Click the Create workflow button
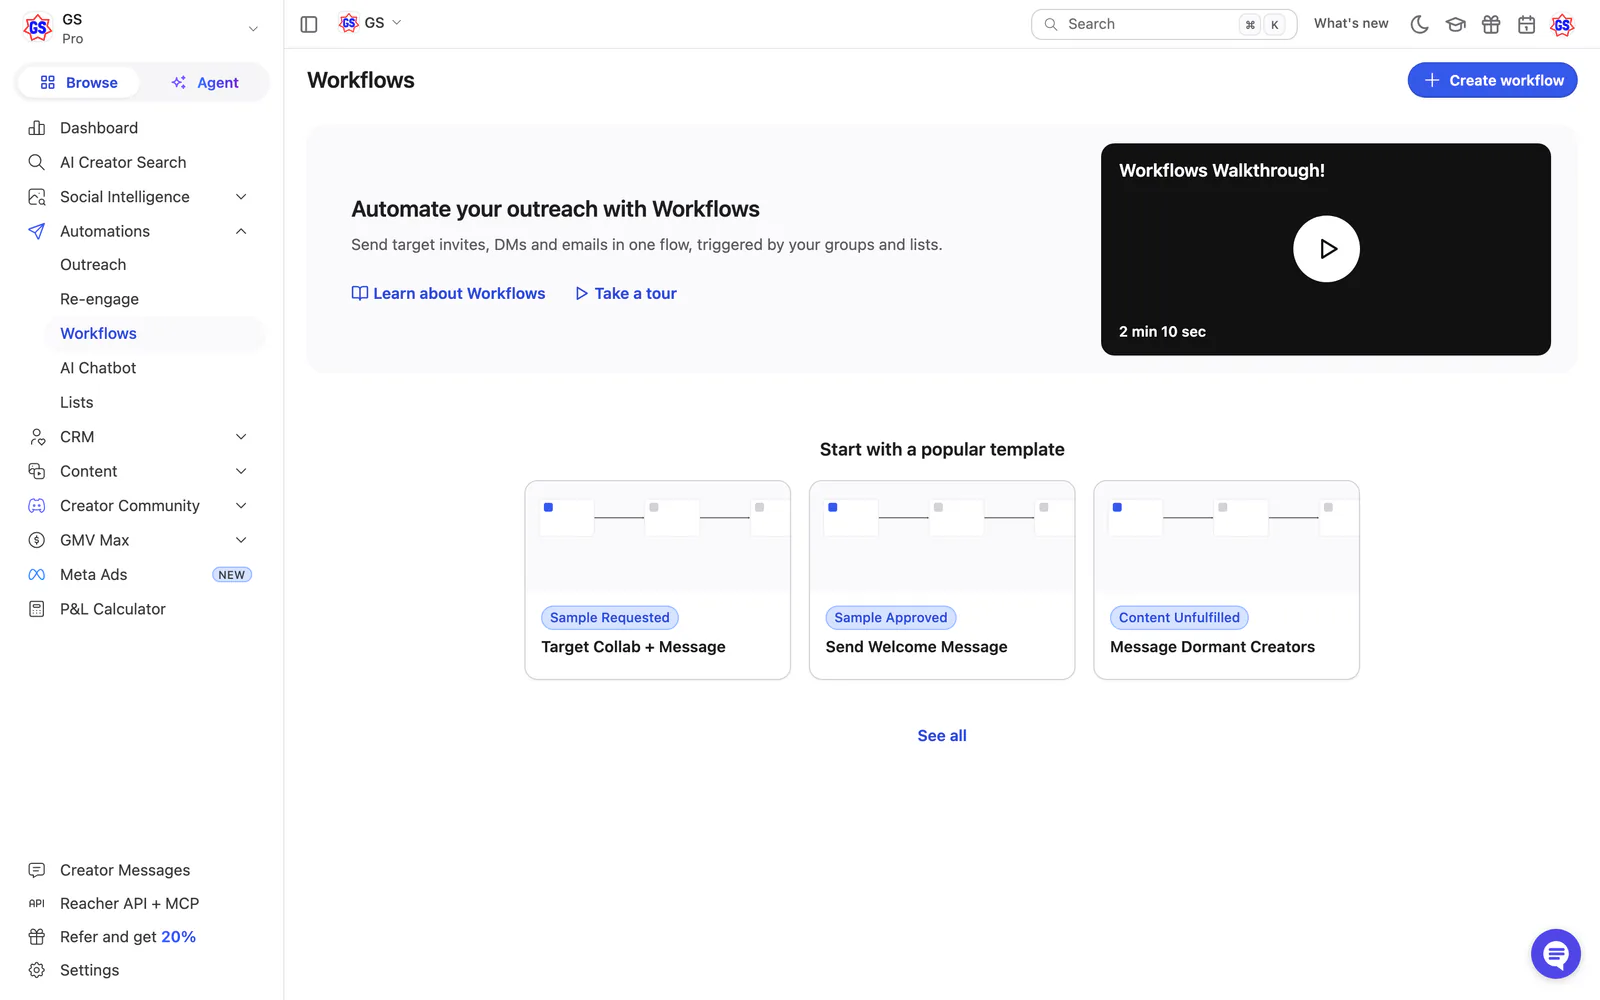Viewport: 1600px width, 1000px height. [1492, 80]
